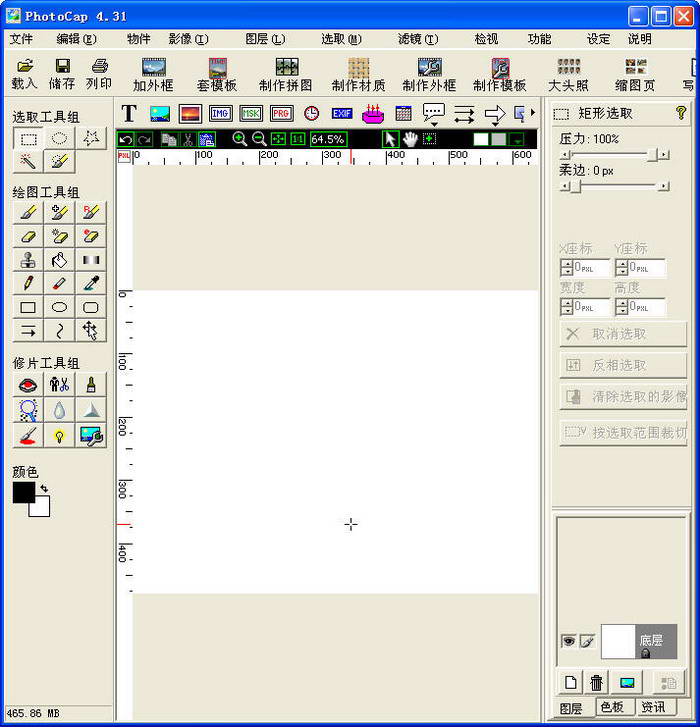
Task: Open the 制作拼图 collage maker
Action: (x=286, y=75)
